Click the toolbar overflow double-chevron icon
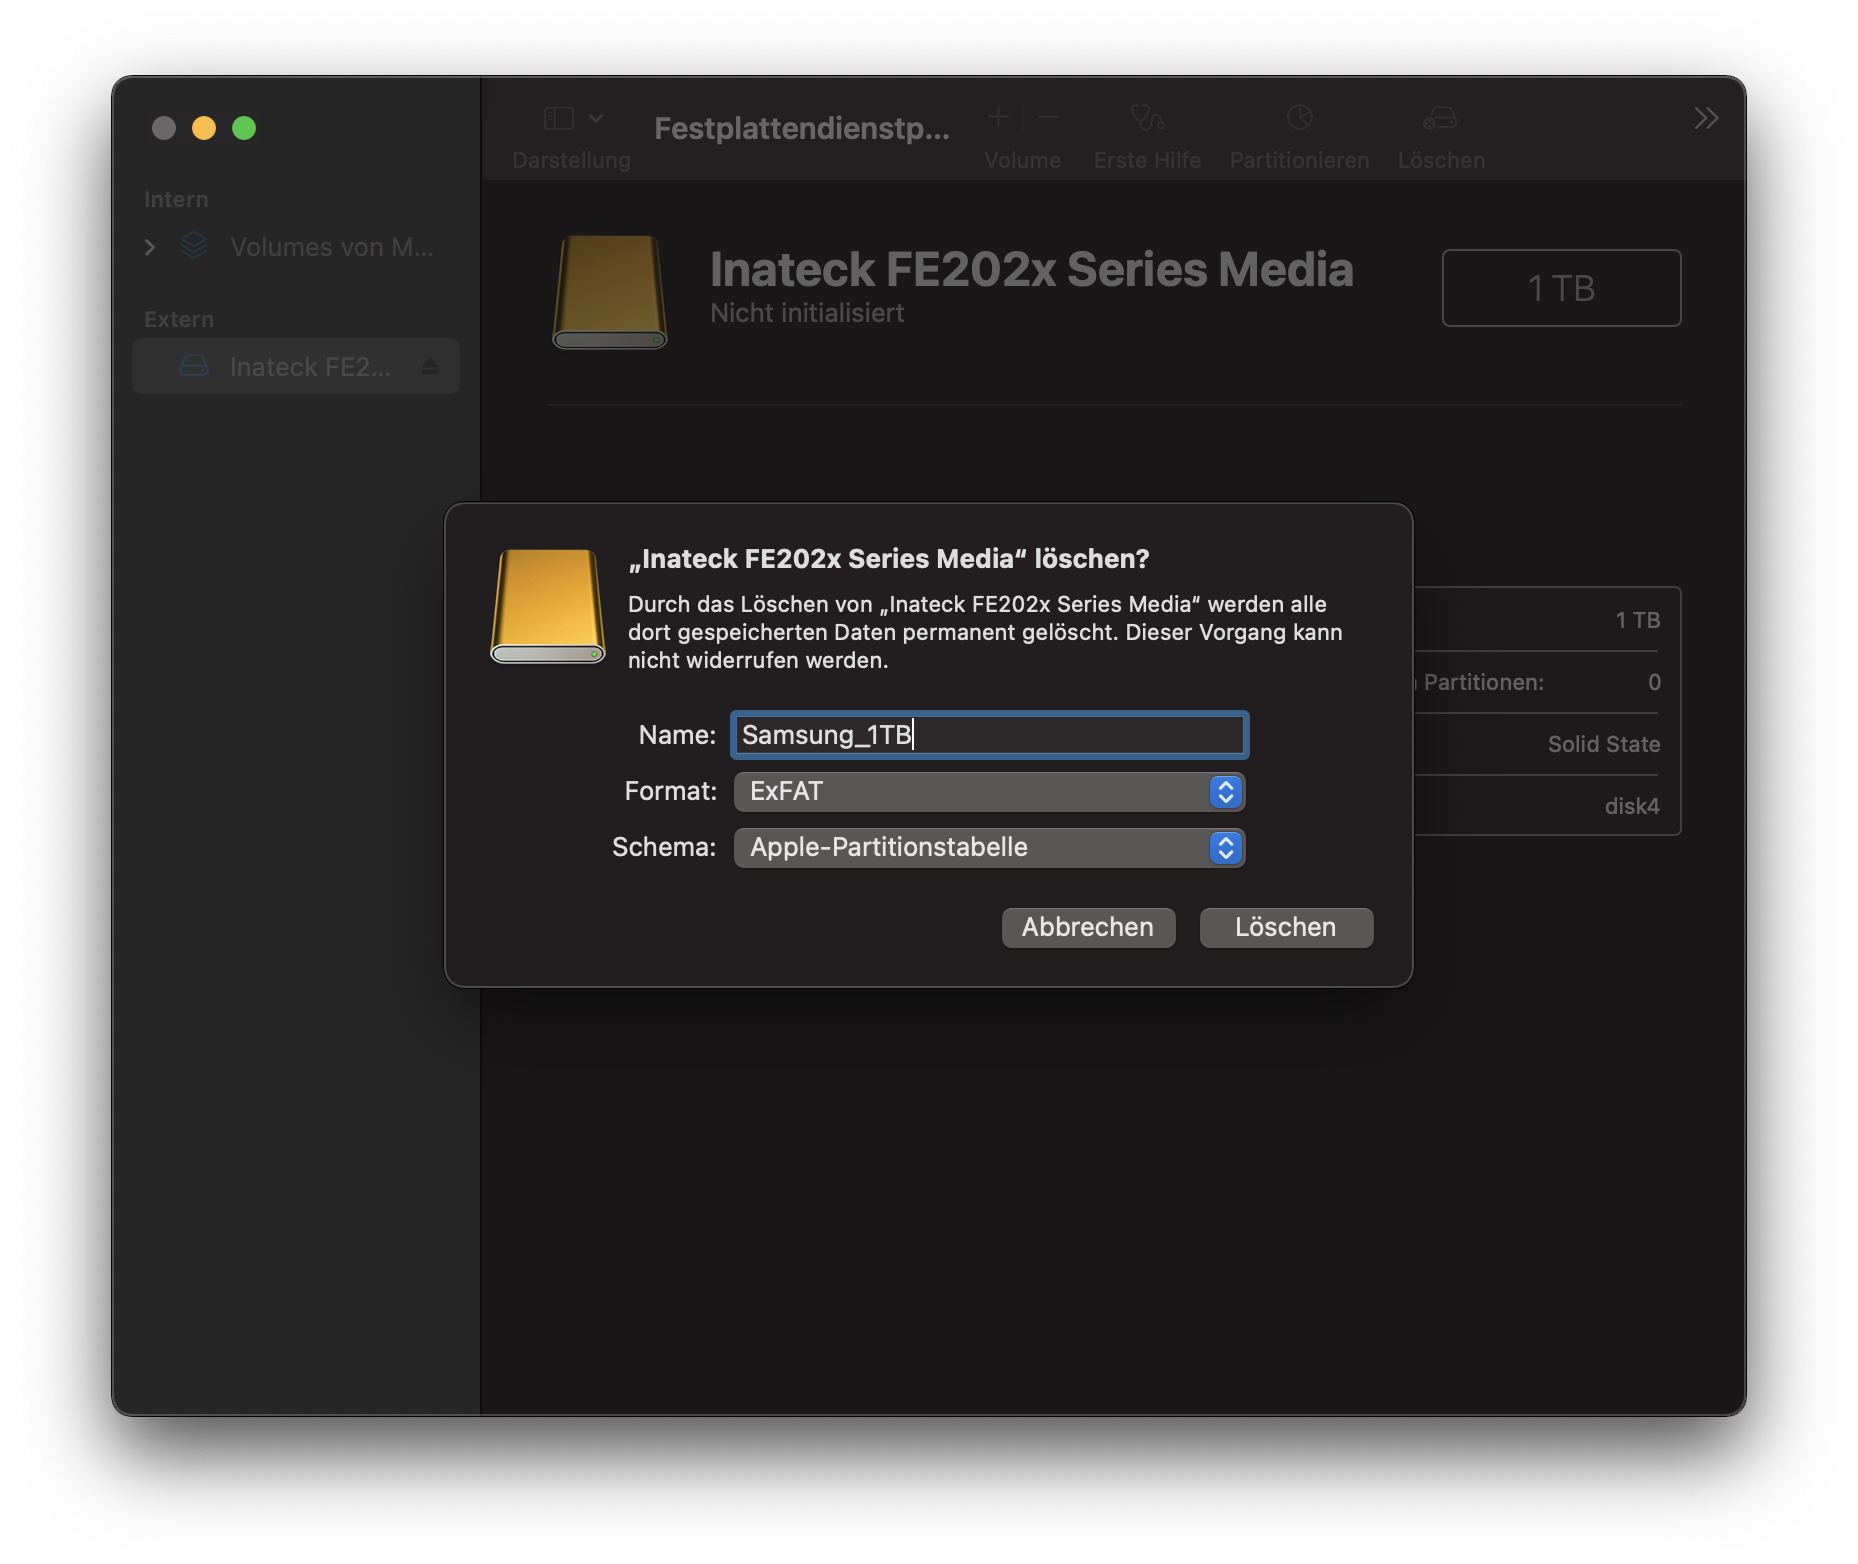Screen dimensions: 1858x1564 (1706, 119)
